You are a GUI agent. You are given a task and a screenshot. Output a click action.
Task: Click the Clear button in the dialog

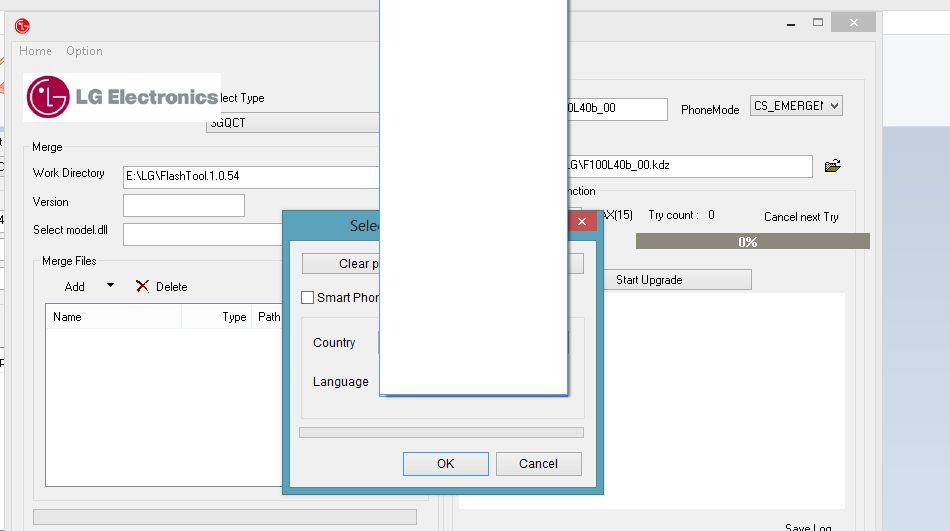[340, 264]
